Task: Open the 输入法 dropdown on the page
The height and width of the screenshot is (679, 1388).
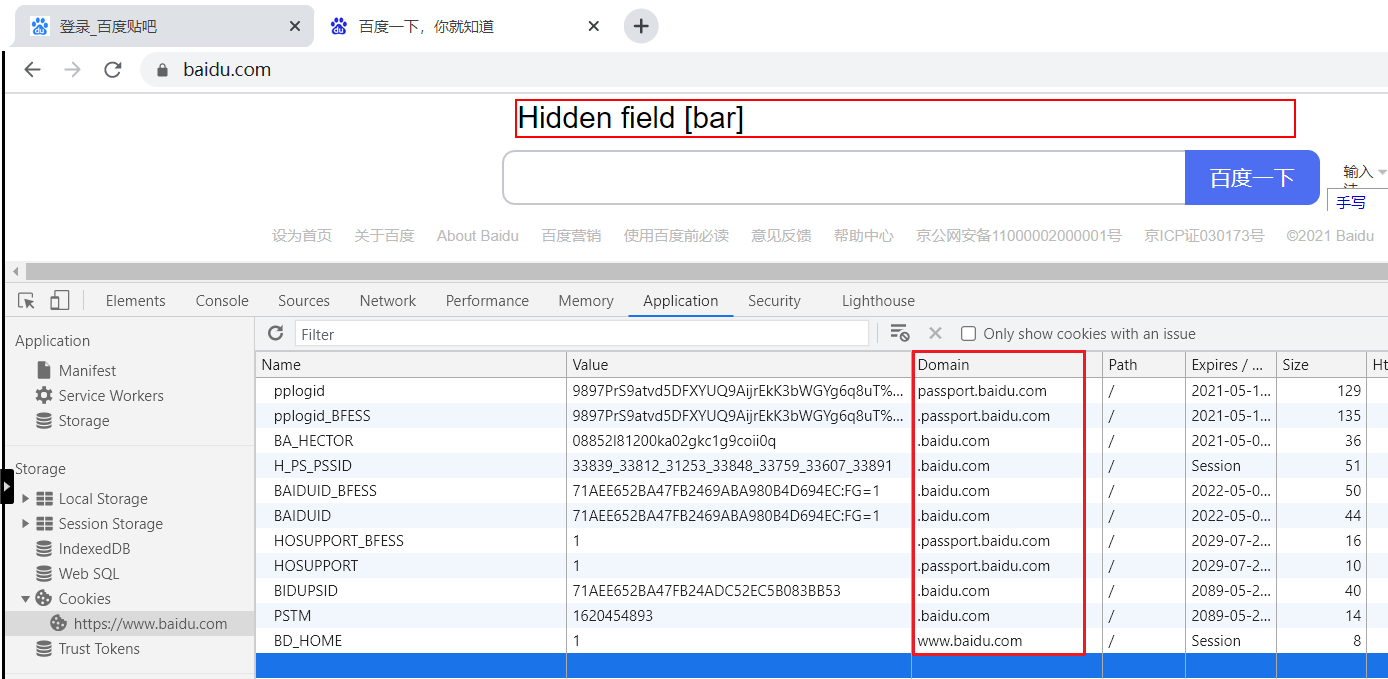Action: point(1364,172)
